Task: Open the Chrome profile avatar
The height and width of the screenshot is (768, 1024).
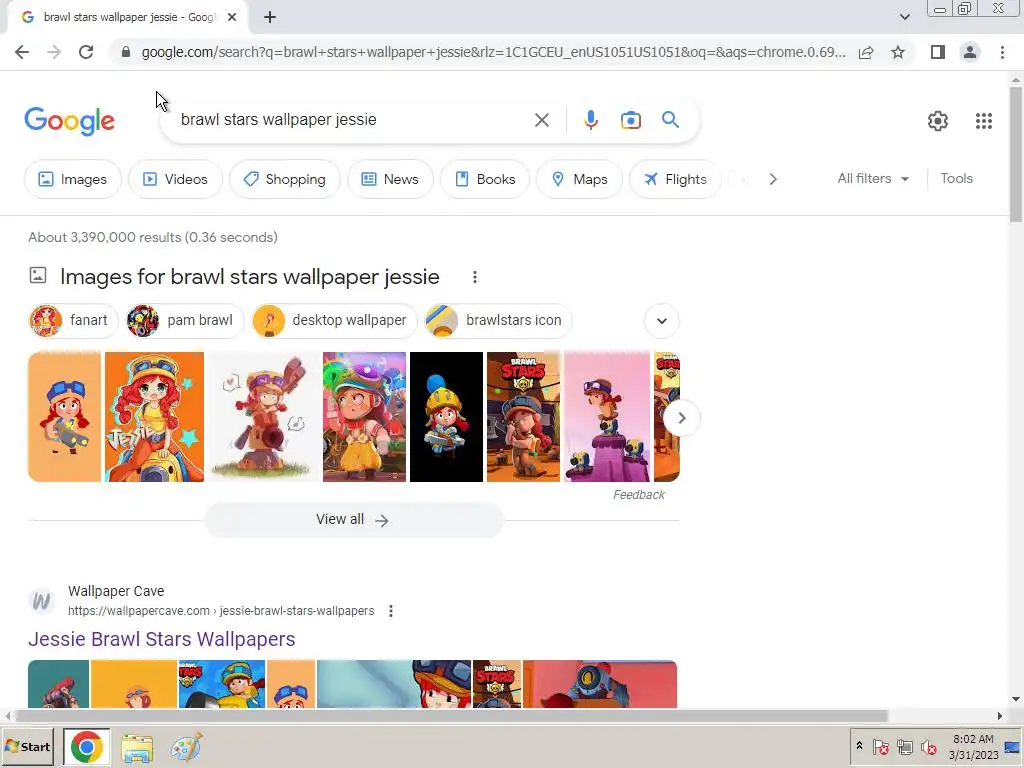Action: point(970,52)
